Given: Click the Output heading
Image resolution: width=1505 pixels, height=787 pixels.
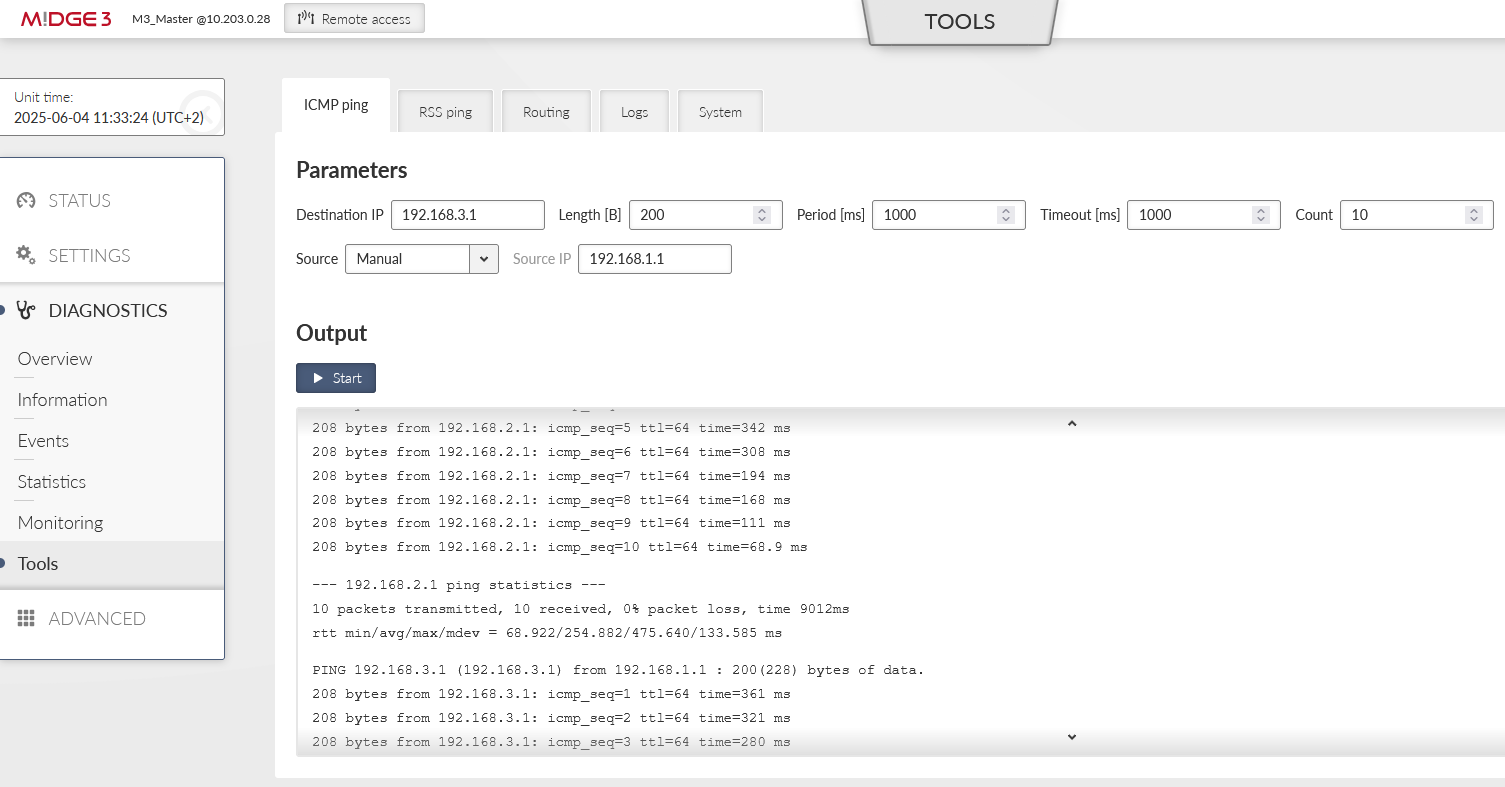Looking at the screenshot, I should coord(332,333).
